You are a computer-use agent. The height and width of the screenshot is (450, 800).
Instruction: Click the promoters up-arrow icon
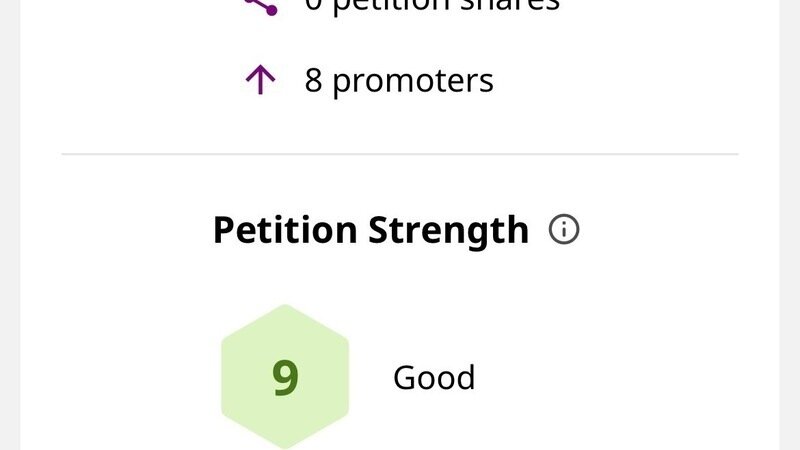(260, 80)
